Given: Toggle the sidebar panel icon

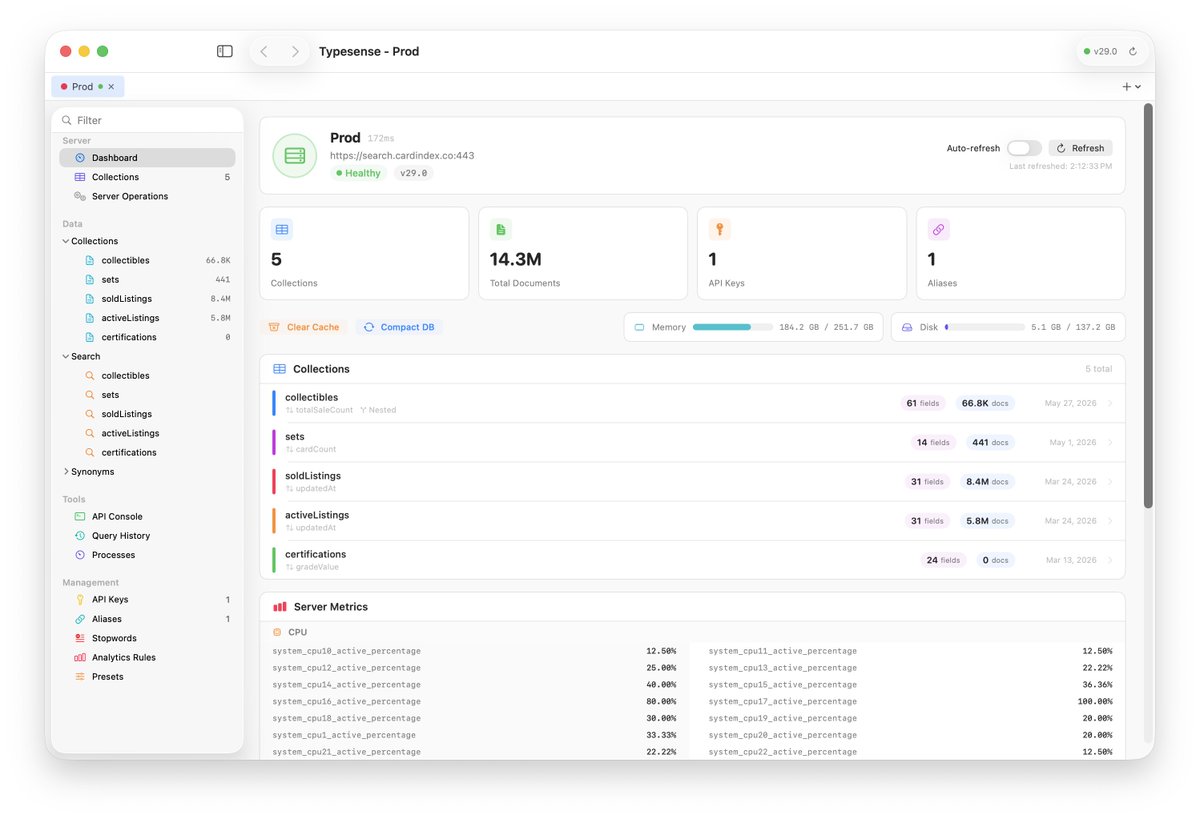Looking at the screenshot, I should 225,51.
